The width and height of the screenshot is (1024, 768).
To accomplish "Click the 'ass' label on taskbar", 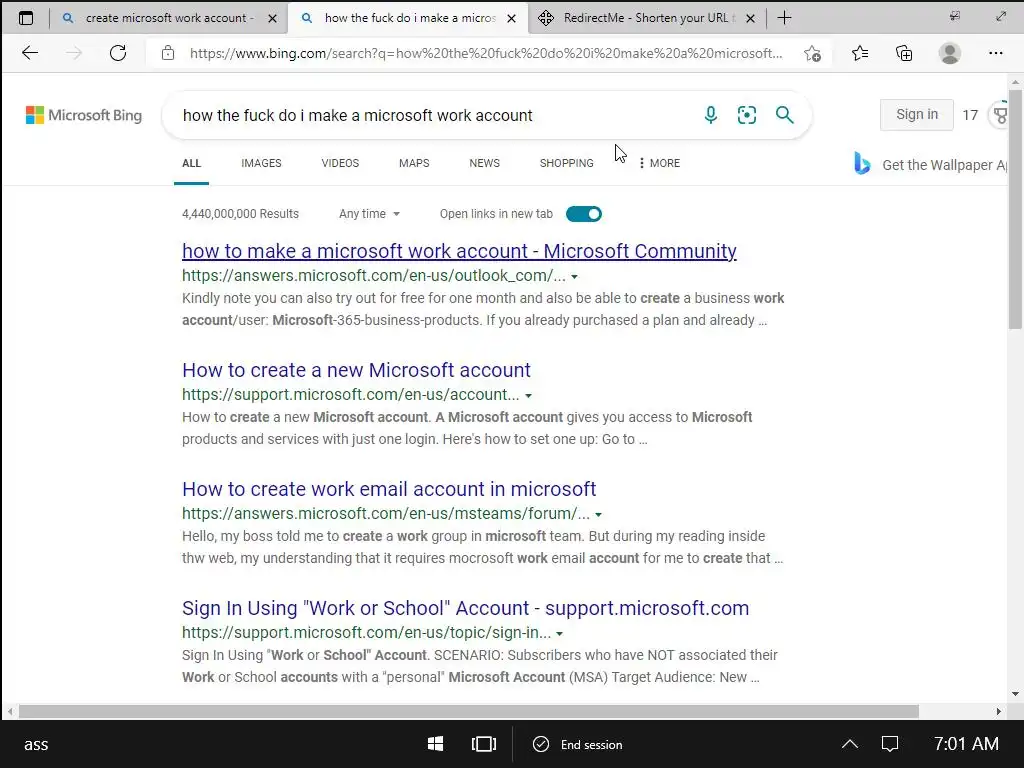I will pos(36,744).
